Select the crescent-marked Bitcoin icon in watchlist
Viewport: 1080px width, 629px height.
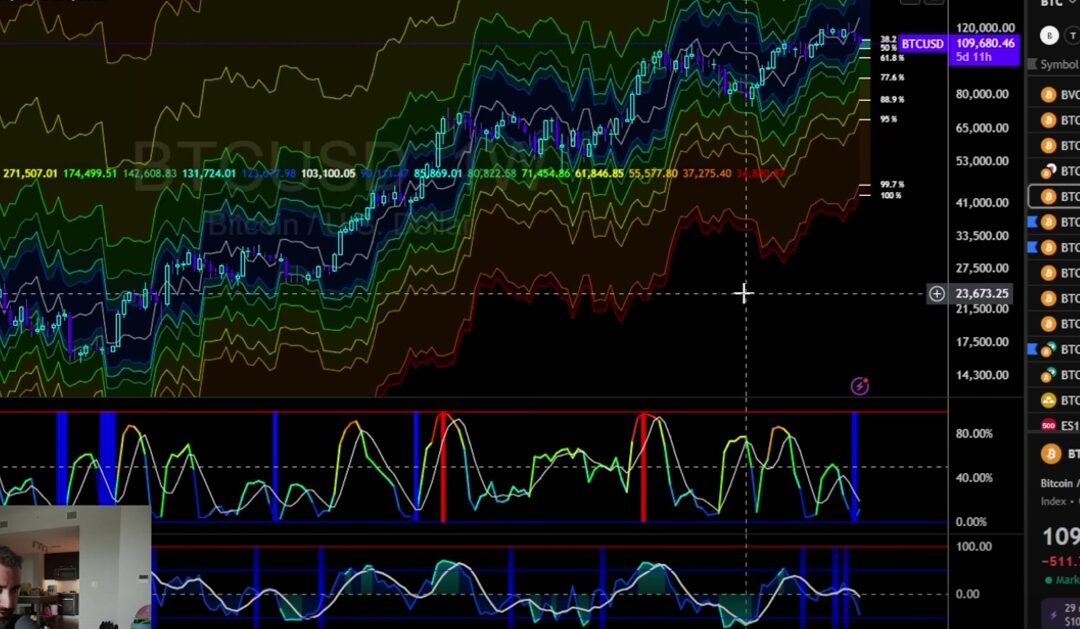pyautogui.click(x=1048, y=169)
